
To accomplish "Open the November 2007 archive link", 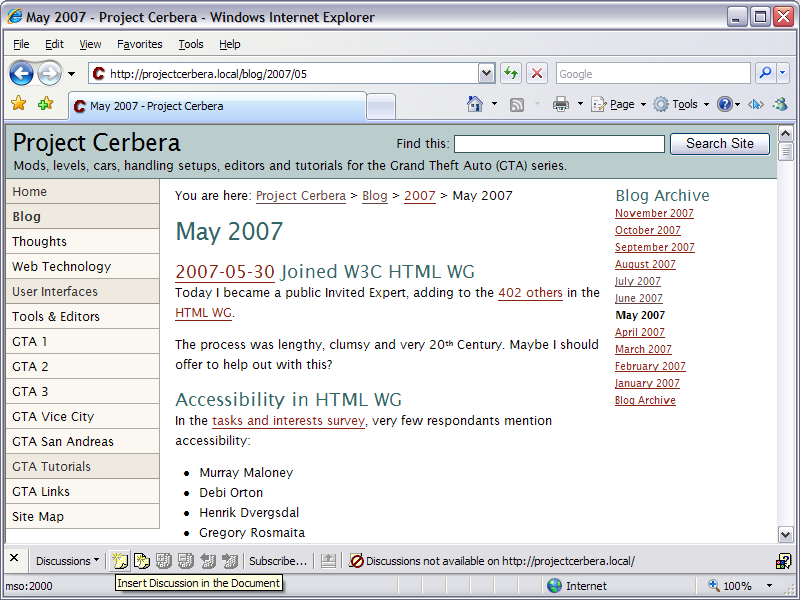I will tap(654, 213).
